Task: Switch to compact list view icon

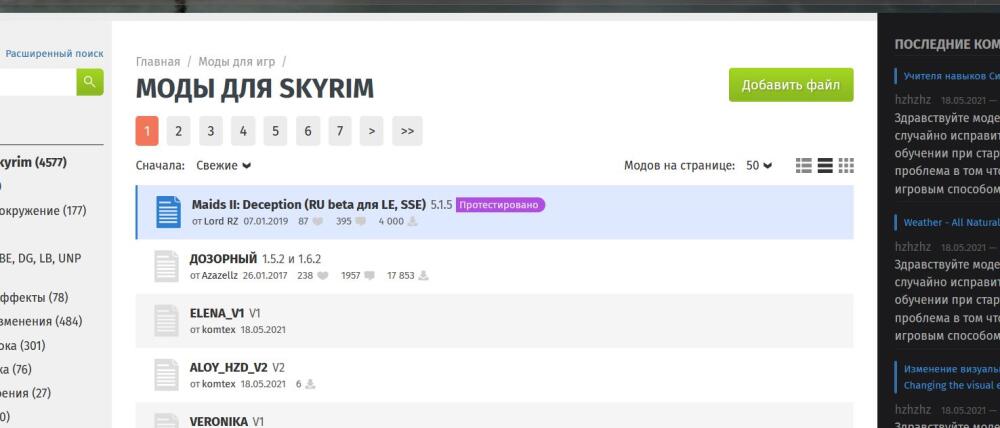Action: pyautogui.click(x=825, y=166)
